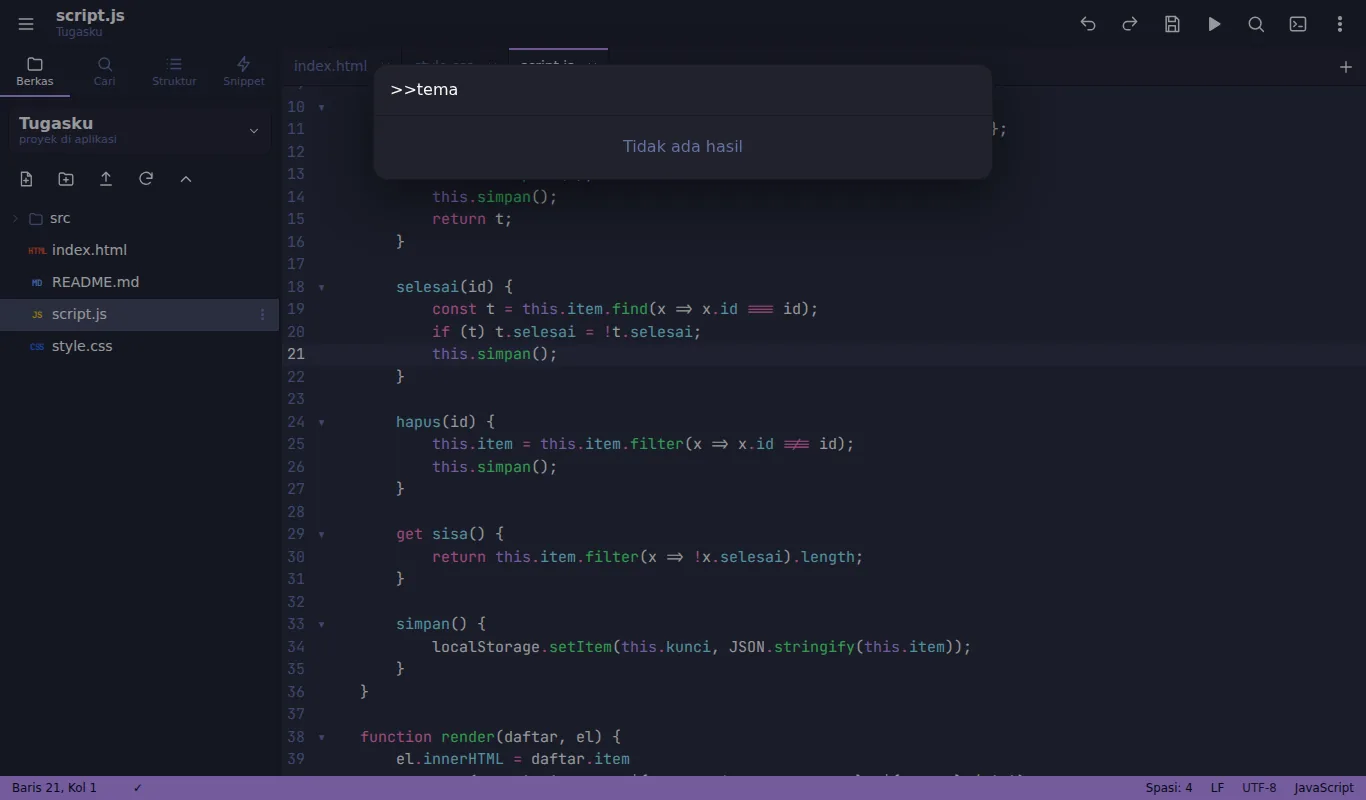This screenshot has width=1366, height=800.
Task: Select script.js in the file tree
Action: click(139, 314)
